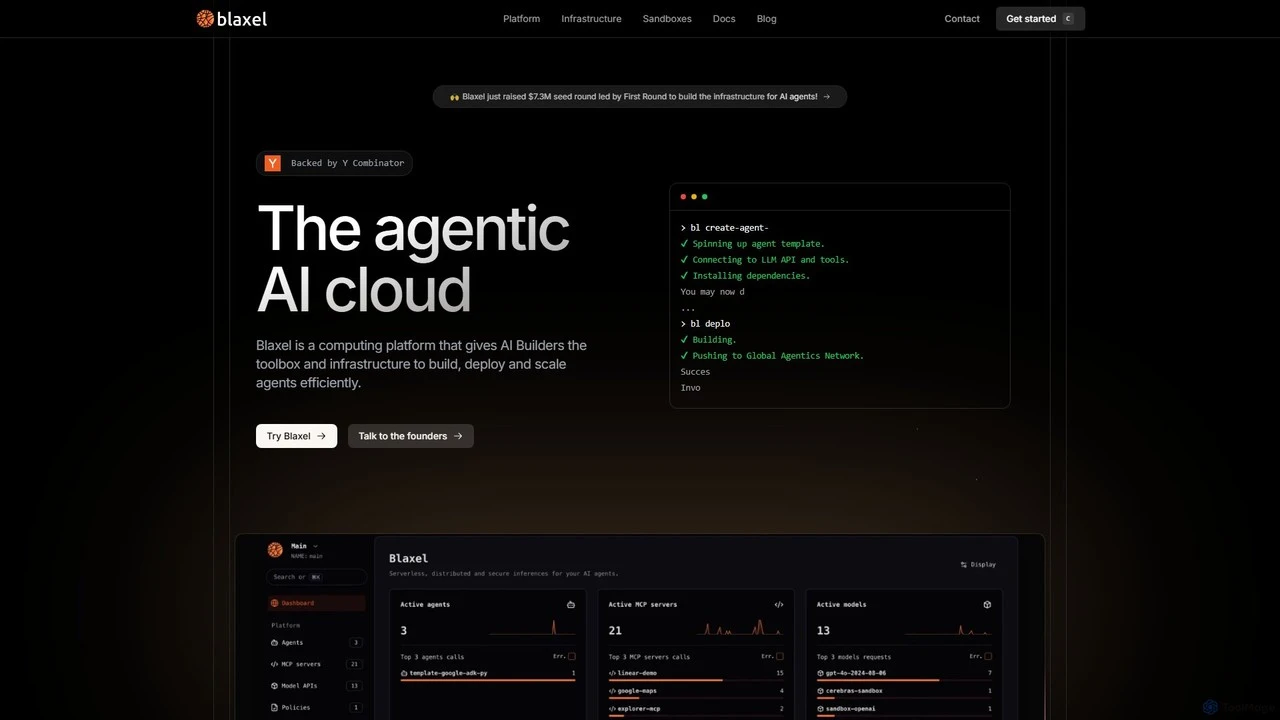
Task: Click Talk to the founders button
Action: 411,436
